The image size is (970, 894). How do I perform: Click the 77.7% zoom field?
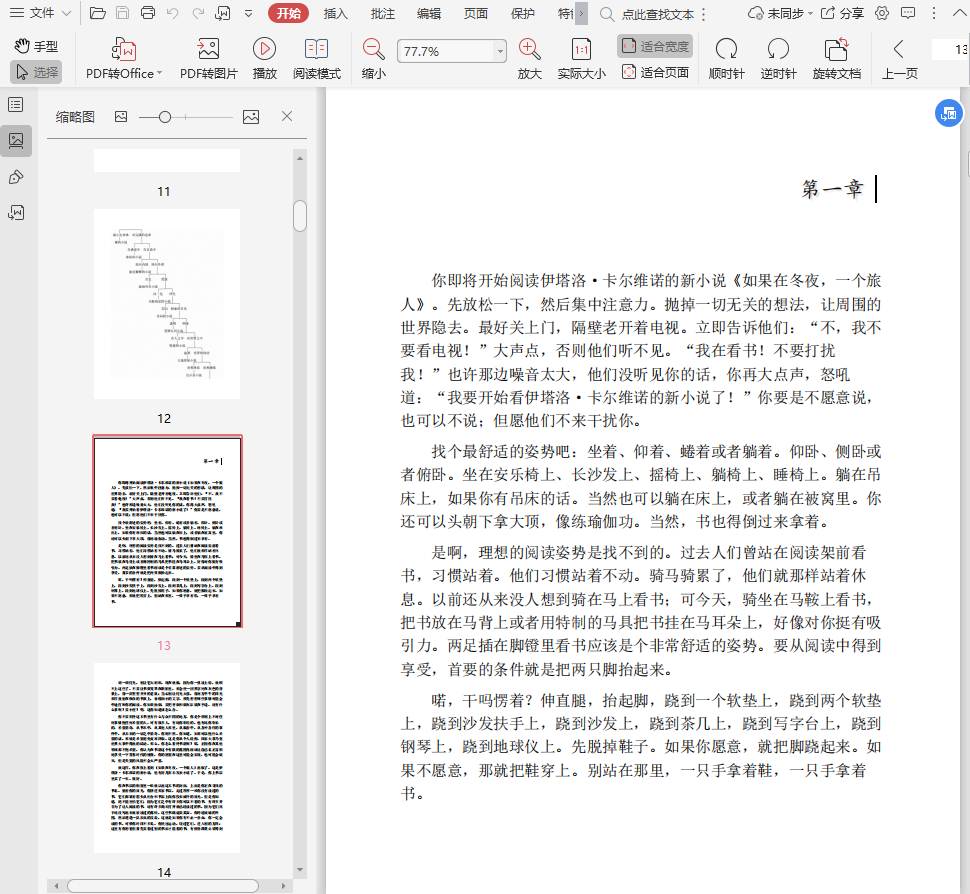445,51
